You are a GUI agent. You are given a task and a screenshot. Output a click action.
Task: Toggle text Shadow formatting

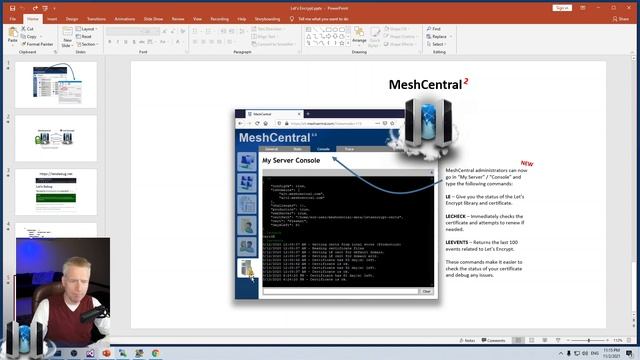click(134, 42)
